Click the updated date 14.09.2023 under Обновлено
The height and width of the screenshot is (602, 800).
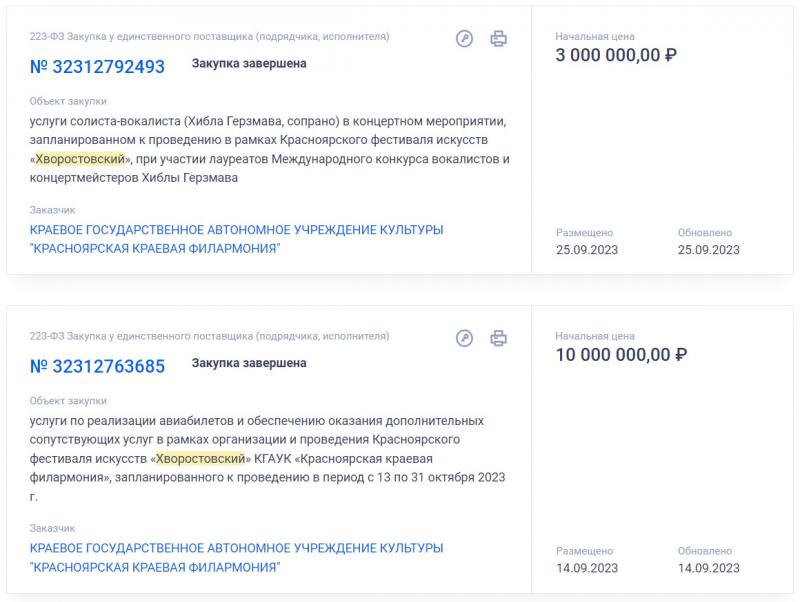tap(708, 568)
